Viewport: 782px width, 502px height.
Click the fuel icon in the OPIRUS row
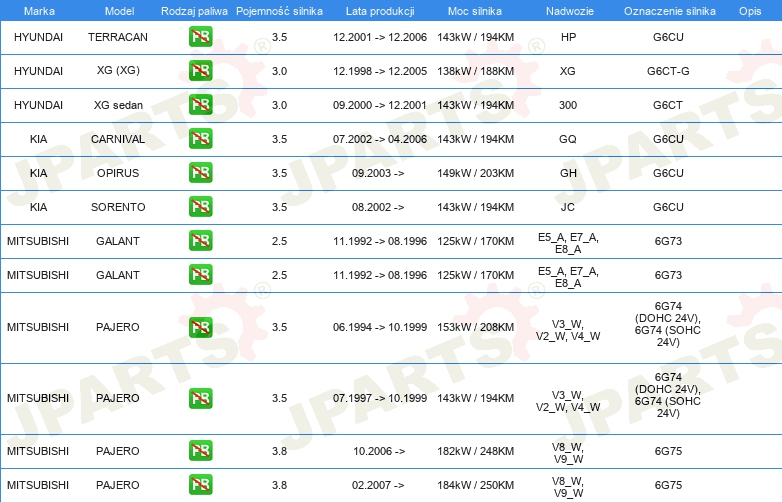pyautogui.click(x=200, y=172)
